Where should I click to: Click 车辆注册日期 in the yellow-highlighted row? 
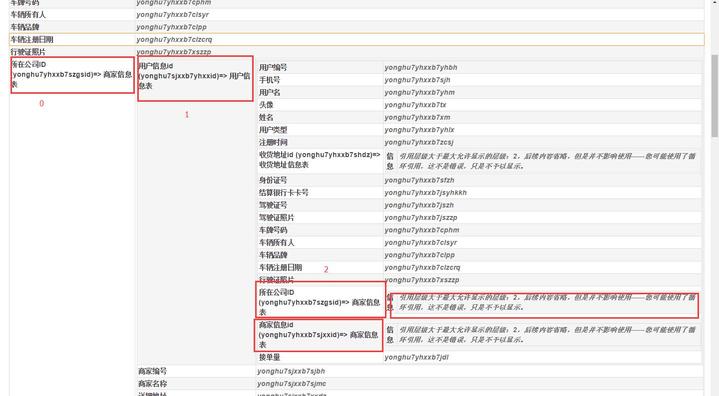32,39
